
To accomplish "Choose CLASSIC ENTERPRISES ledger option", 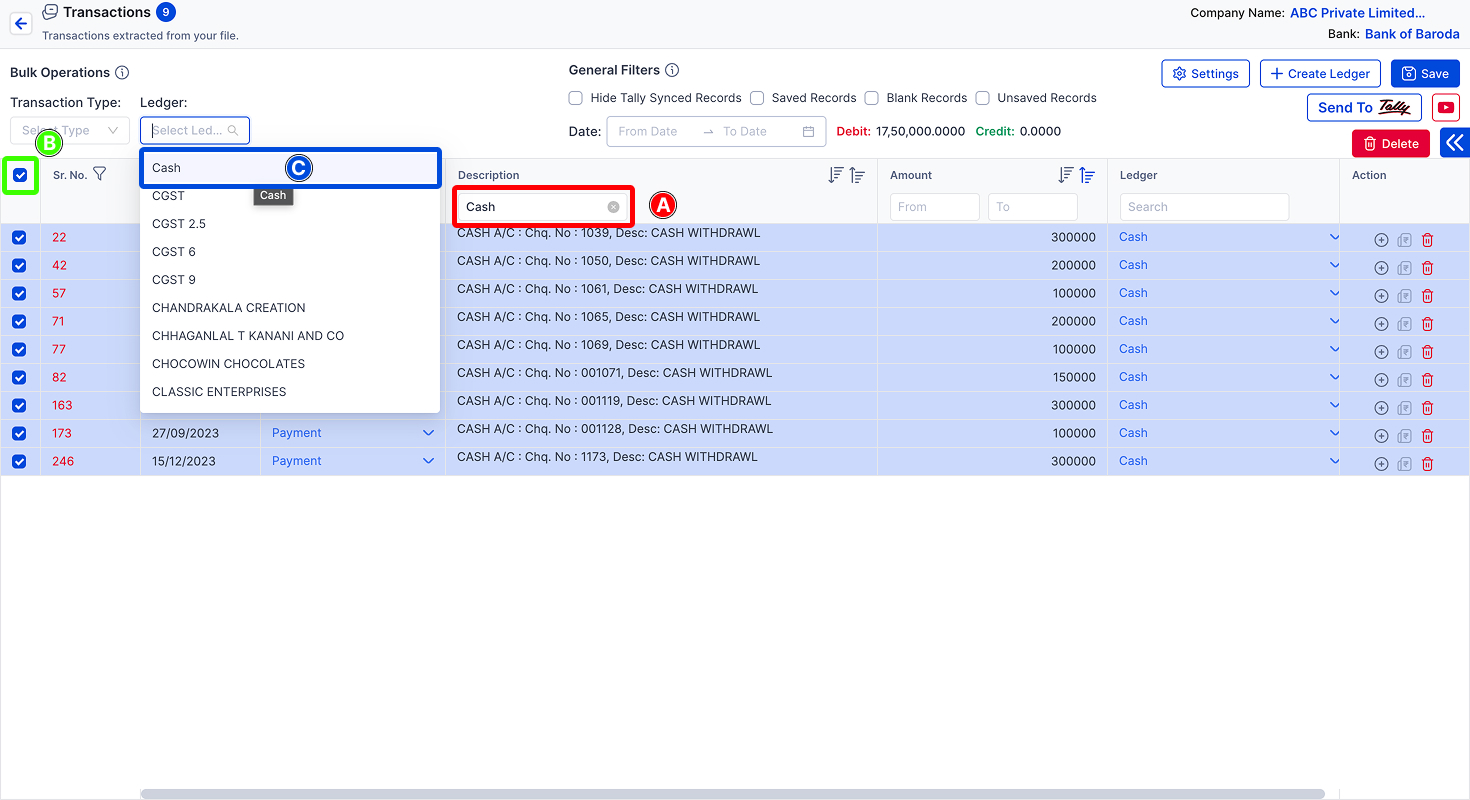I will tap(290, 392).
